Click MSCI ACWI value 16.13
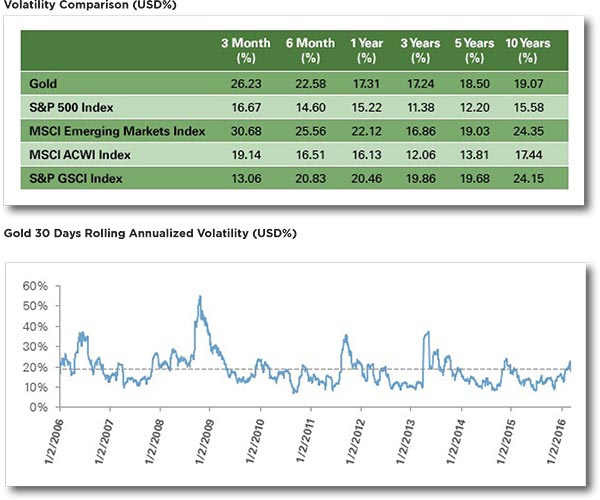600x500 pixels. (367, 155)
